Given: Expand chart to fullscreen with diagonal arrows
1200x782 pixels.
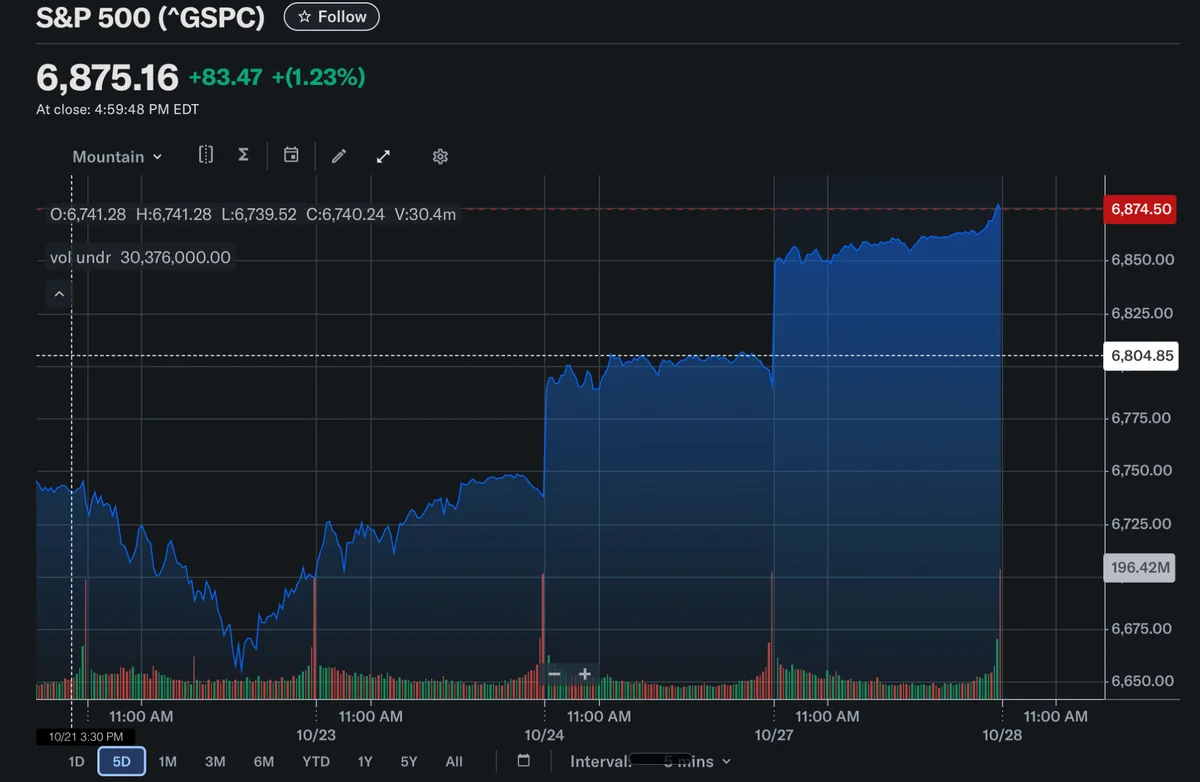Looking at the screenshot, I should [383, 155].
